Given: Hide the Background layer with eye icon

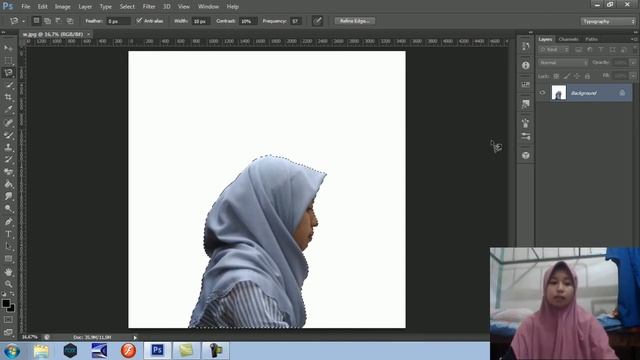Looking at the screenshot, I should pos(542,93).
